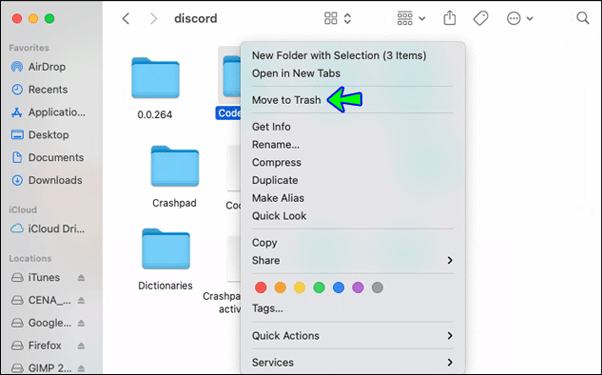Apply the orange tag color
The width and height of the screenshot is (602, 375).
pos(280,287)
